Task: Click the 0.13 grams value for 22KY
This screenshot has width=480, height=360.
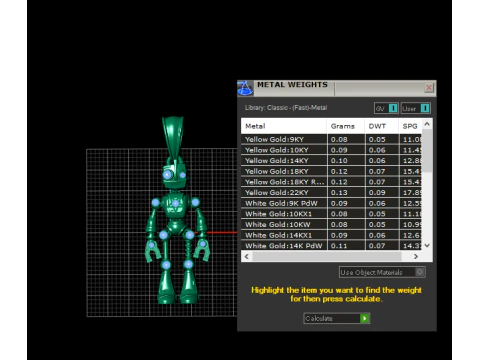Action: coord(339,193)
